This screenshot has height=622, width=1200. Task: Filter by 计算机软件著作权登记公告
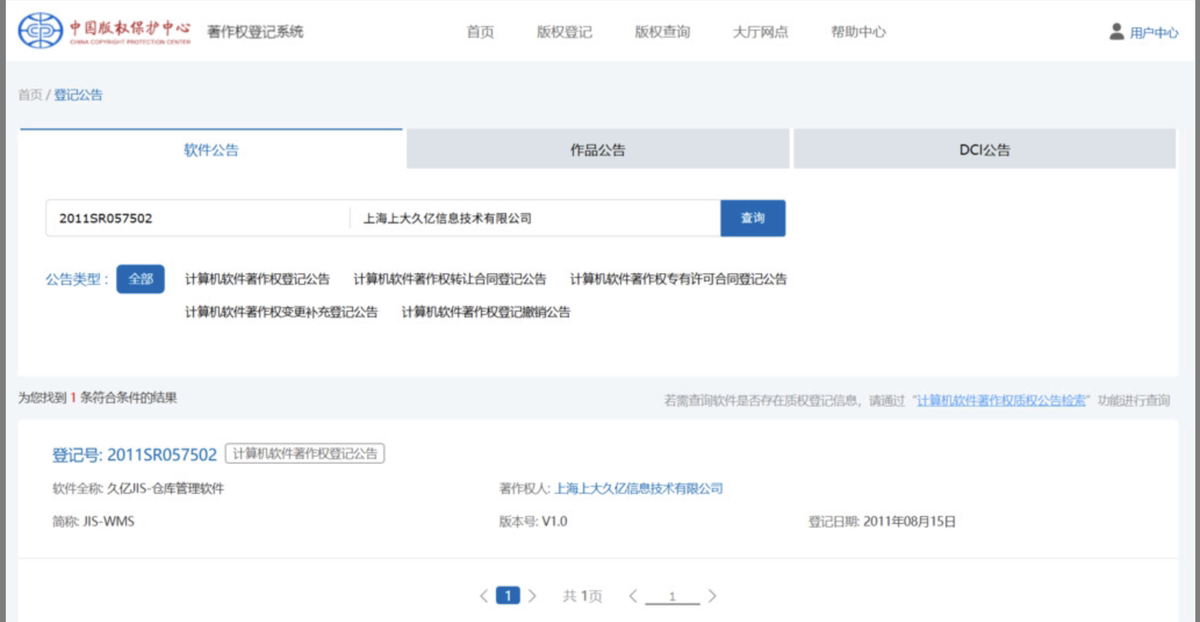coord(257,279)
